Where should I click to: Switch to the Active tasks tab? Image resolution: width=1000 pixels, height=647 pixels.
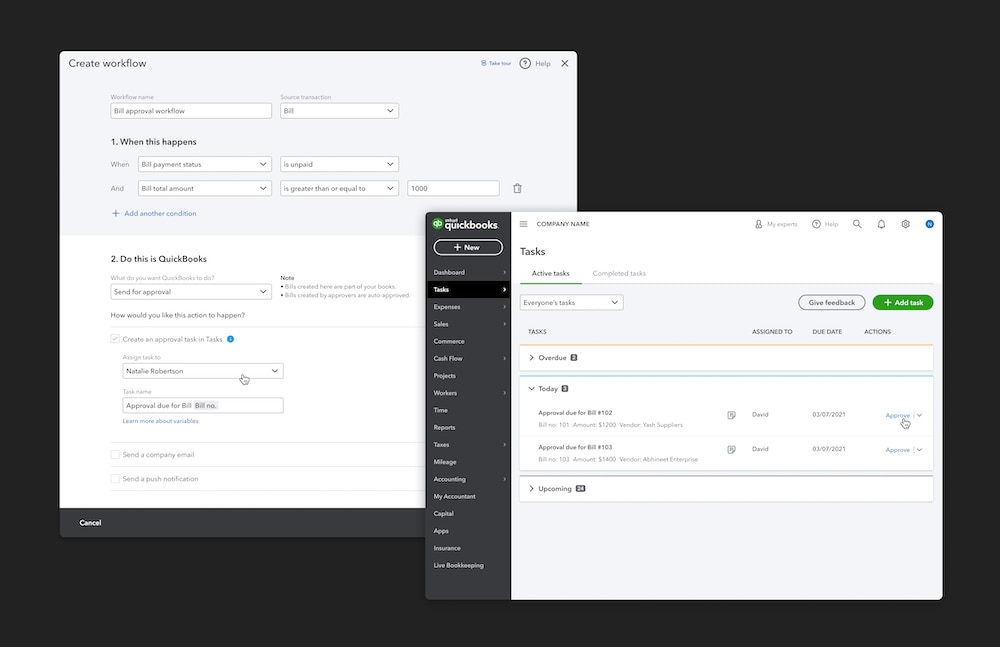click(x=550, y=273)
